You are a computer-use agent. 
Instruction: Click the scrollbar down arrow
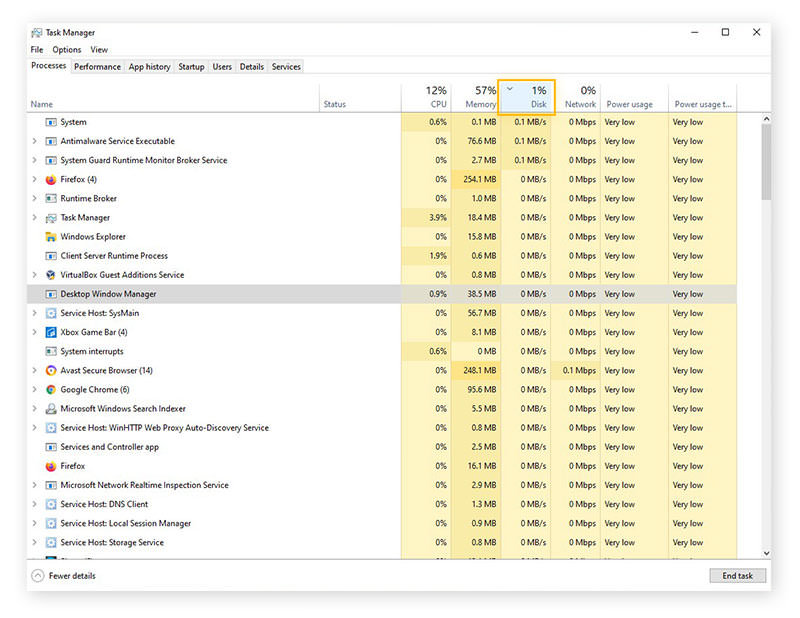[x=766, y=553]
